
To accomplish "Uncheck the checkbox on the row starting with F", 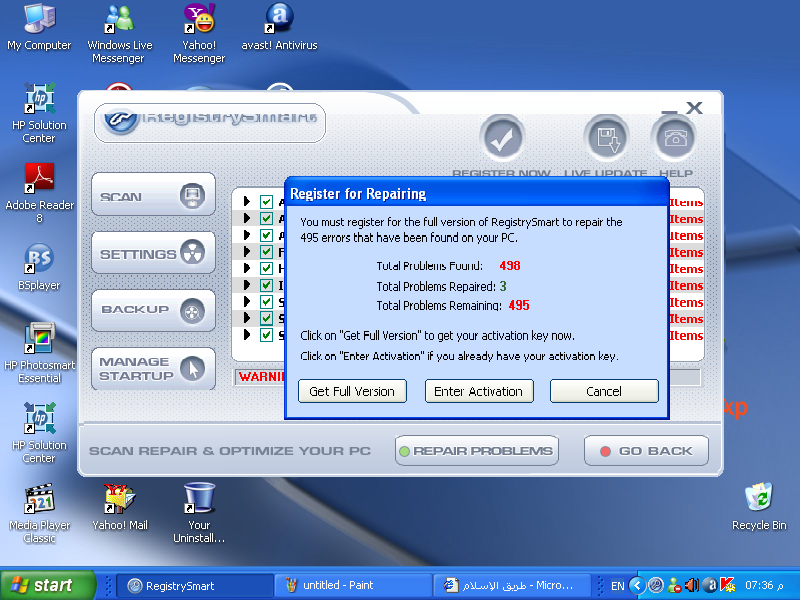I will pos(266,252).
